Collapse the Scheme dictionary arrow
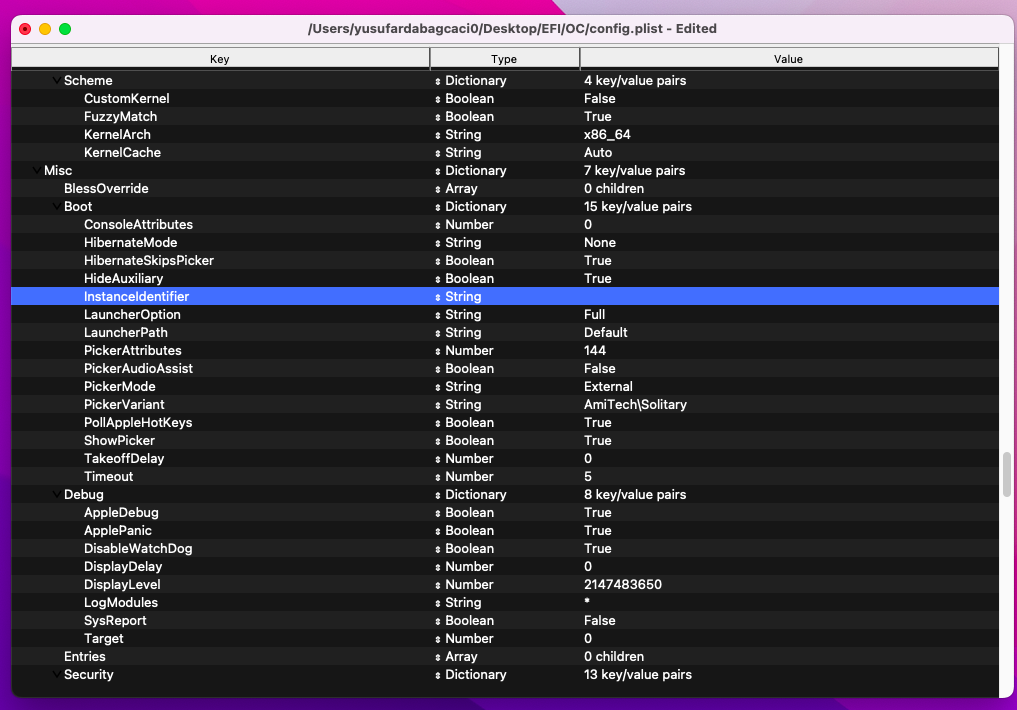The width and height of the screenshot is (1017, 710). click(x=56, y=81)
